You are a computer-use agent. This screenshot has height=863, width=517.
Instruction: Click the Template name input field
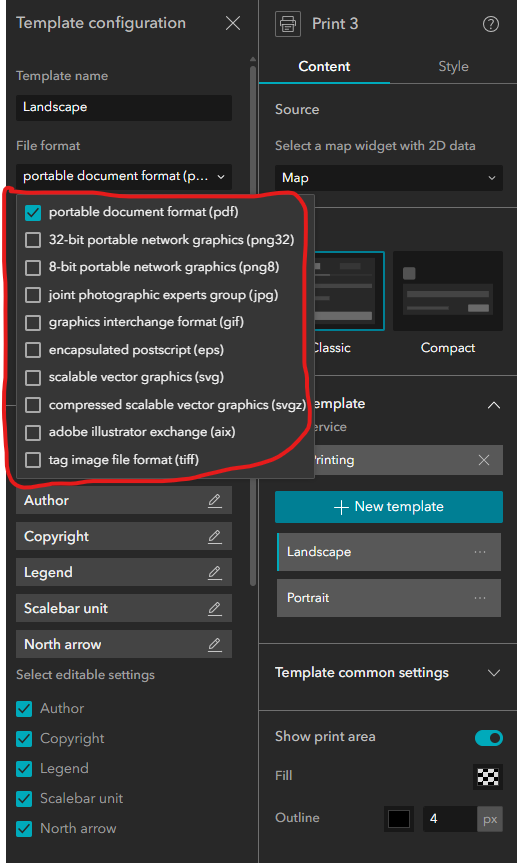124,107
